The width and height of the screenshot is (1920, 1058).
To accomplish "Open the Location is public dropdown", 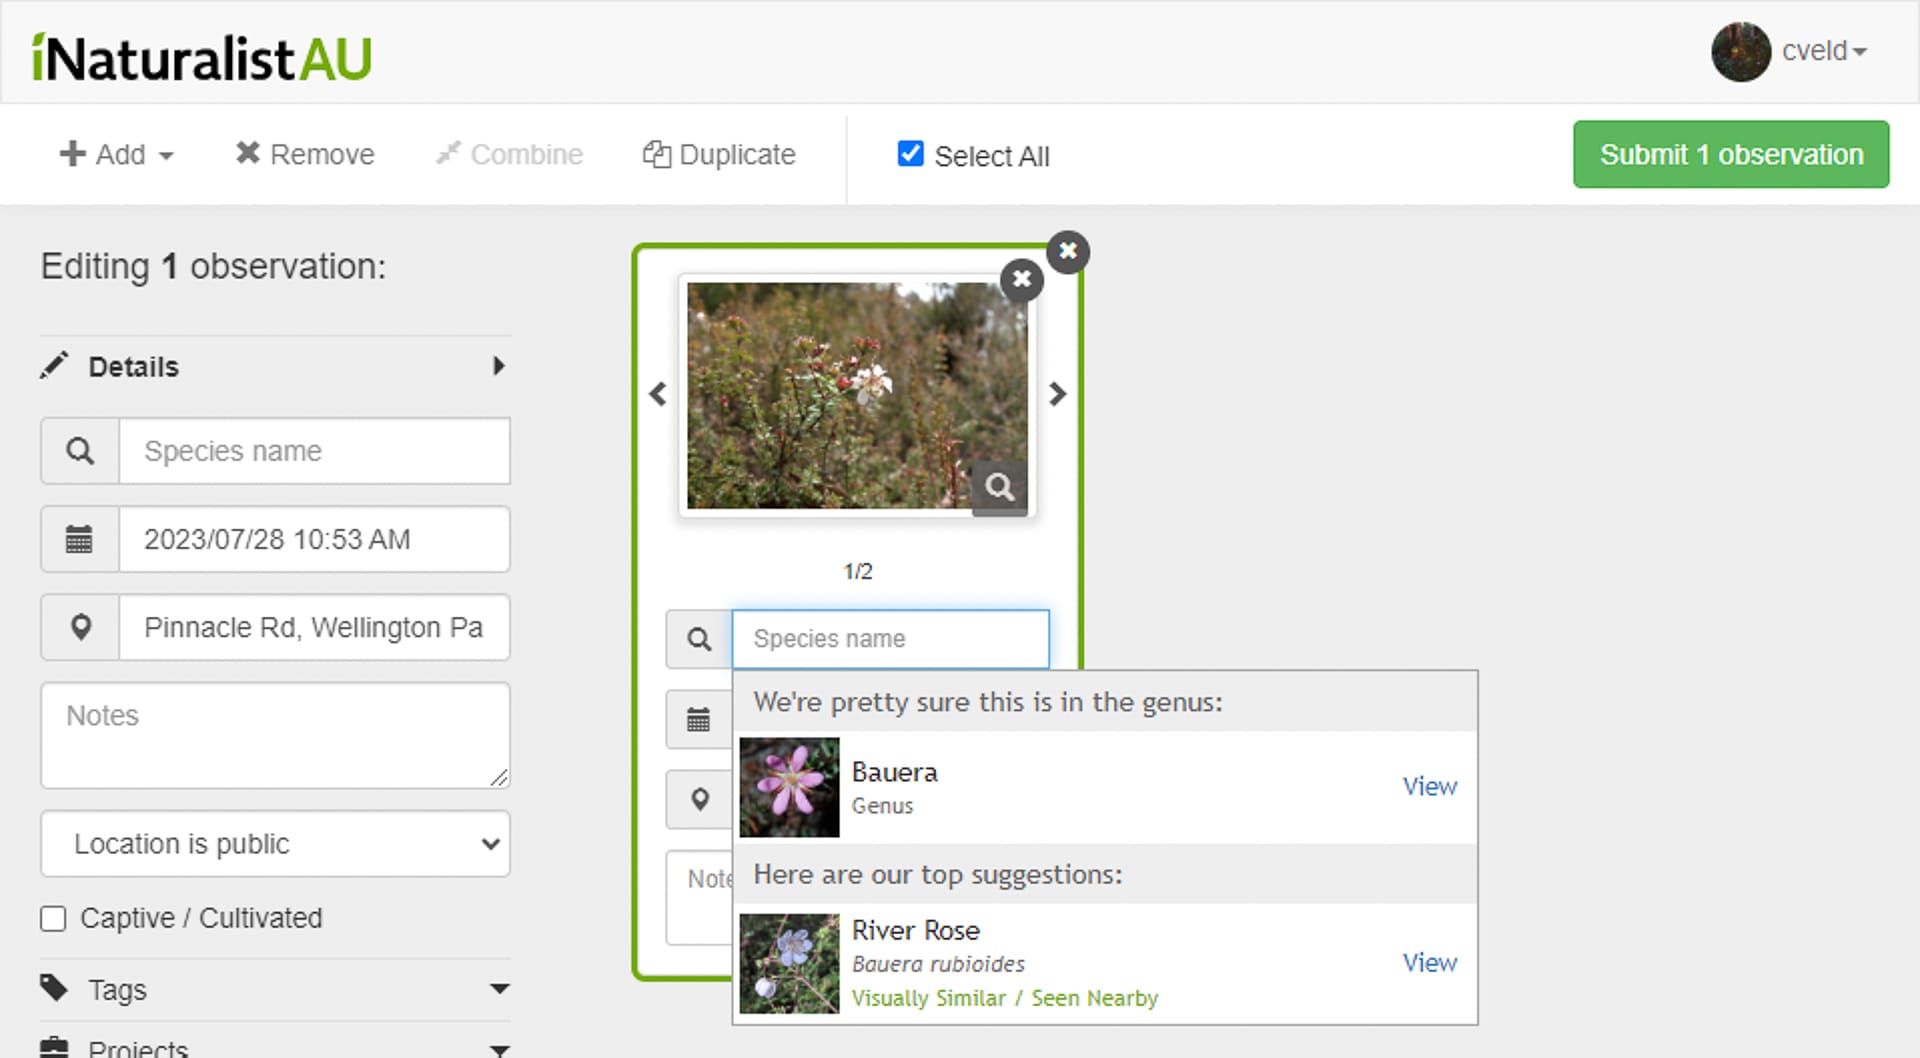I will pyautogui.click(x=275, y=844).
